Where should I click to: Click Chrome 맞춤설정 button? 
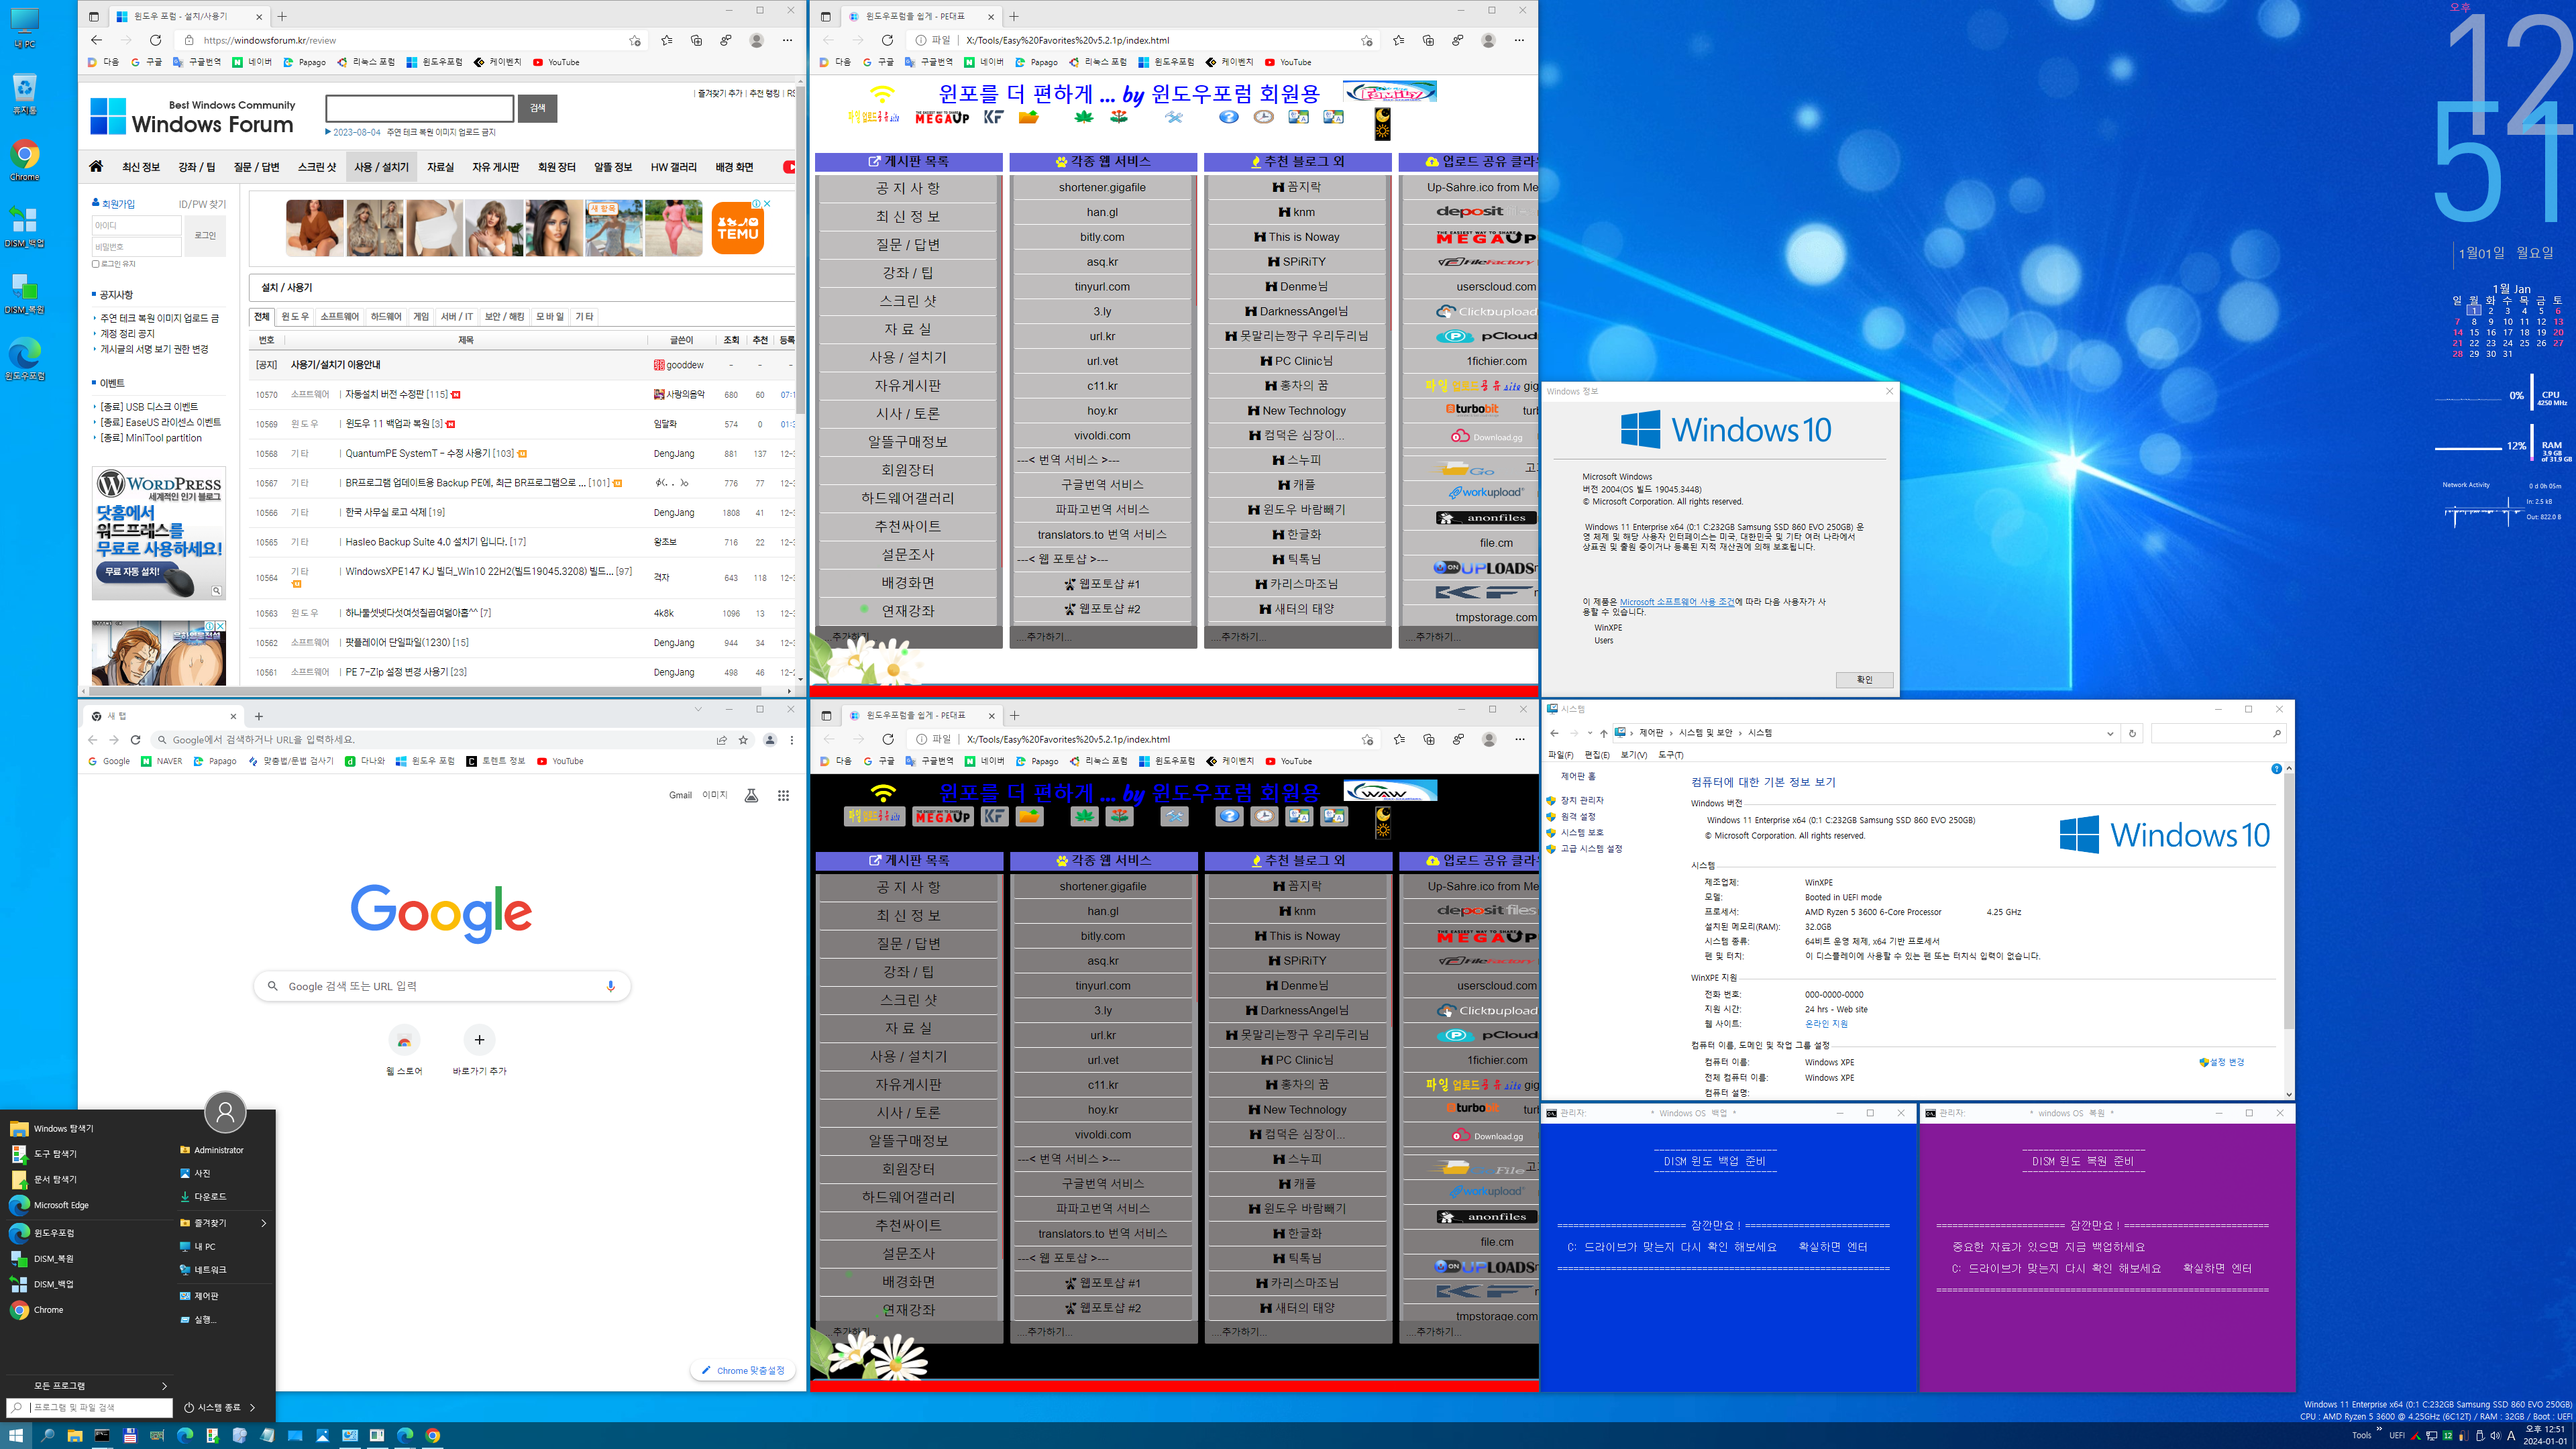(x=743, y=1370)
